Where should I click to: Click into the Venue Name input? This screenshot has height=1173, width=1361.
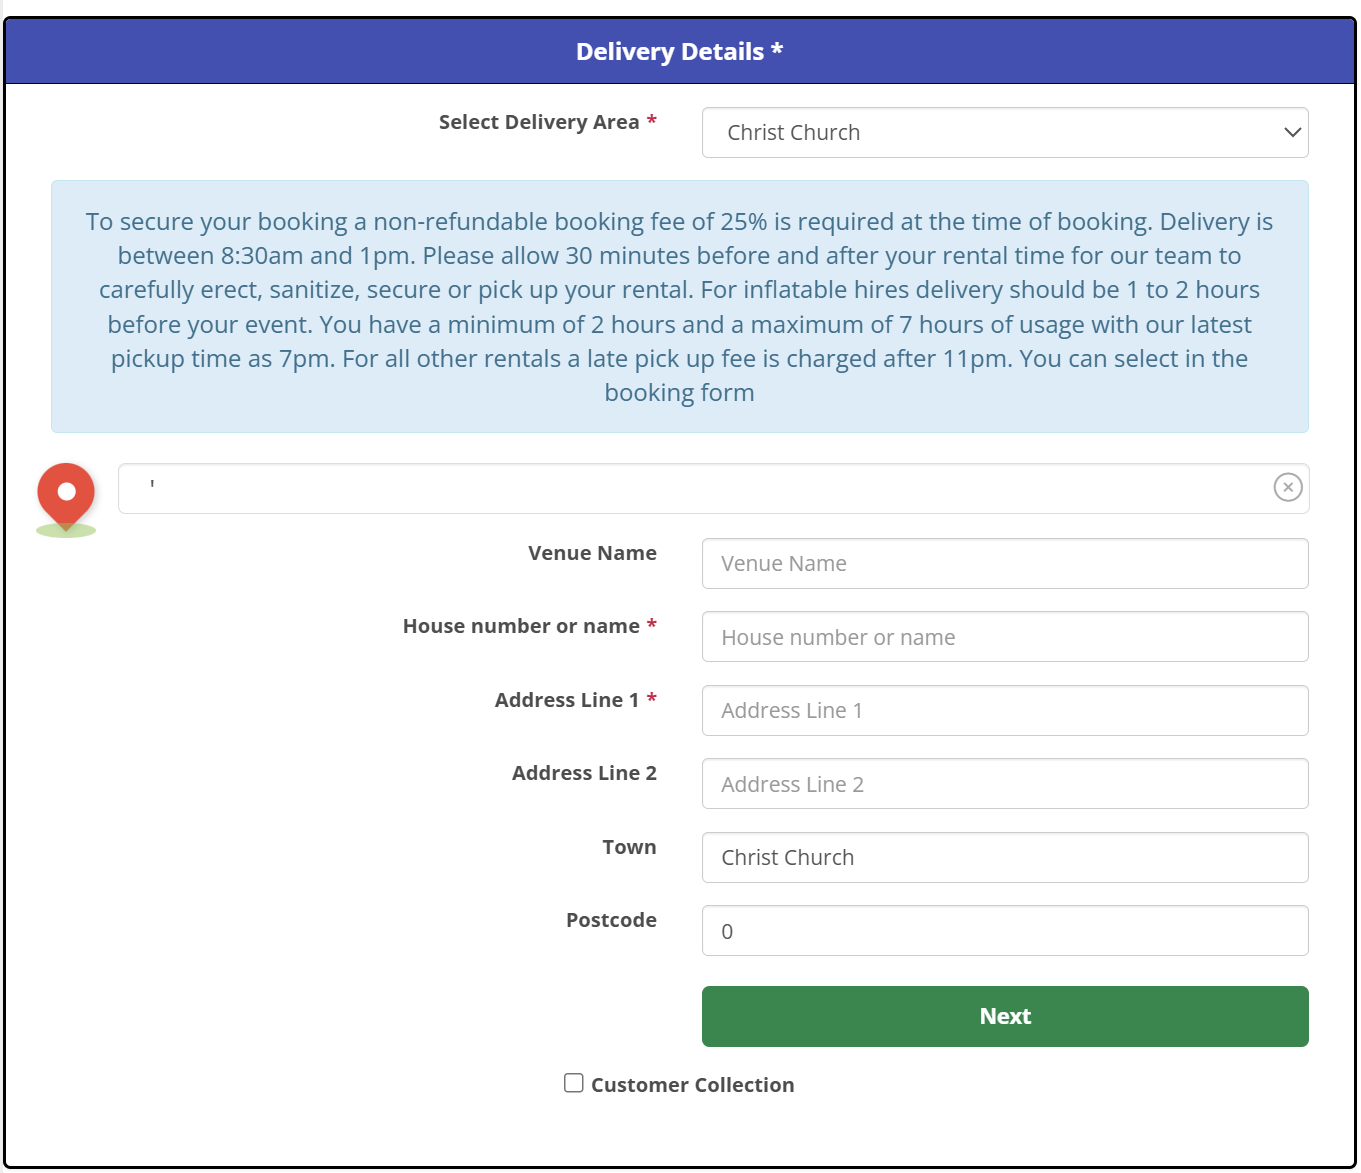[1004, 564]
